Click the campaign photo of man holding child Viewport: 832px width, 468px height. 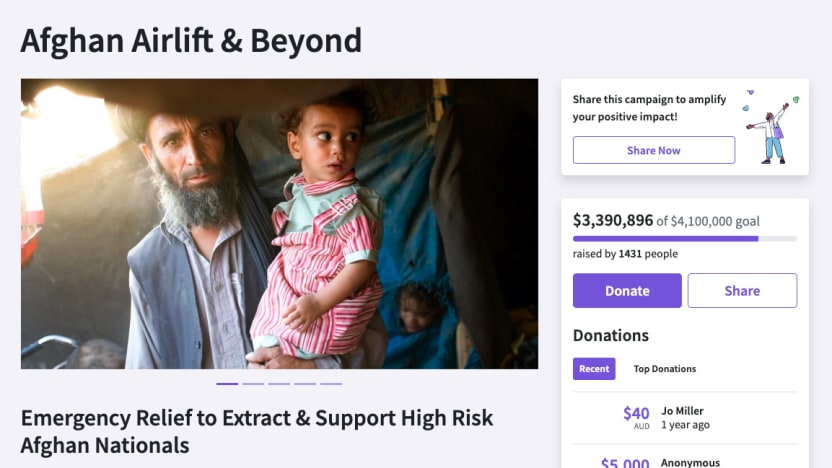click(x=279, y=223)
